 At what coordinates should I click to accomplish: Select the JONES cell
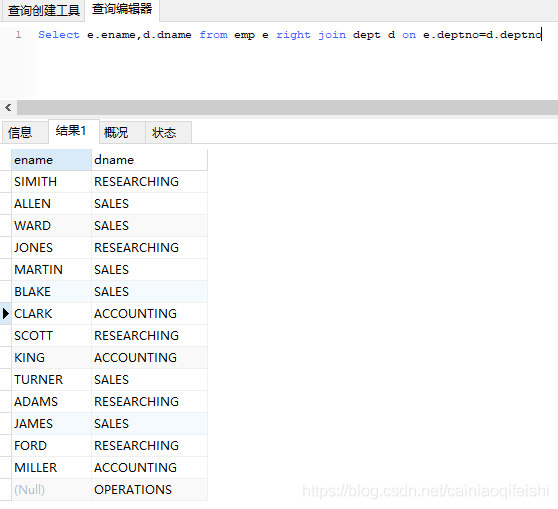pos(52,248)
